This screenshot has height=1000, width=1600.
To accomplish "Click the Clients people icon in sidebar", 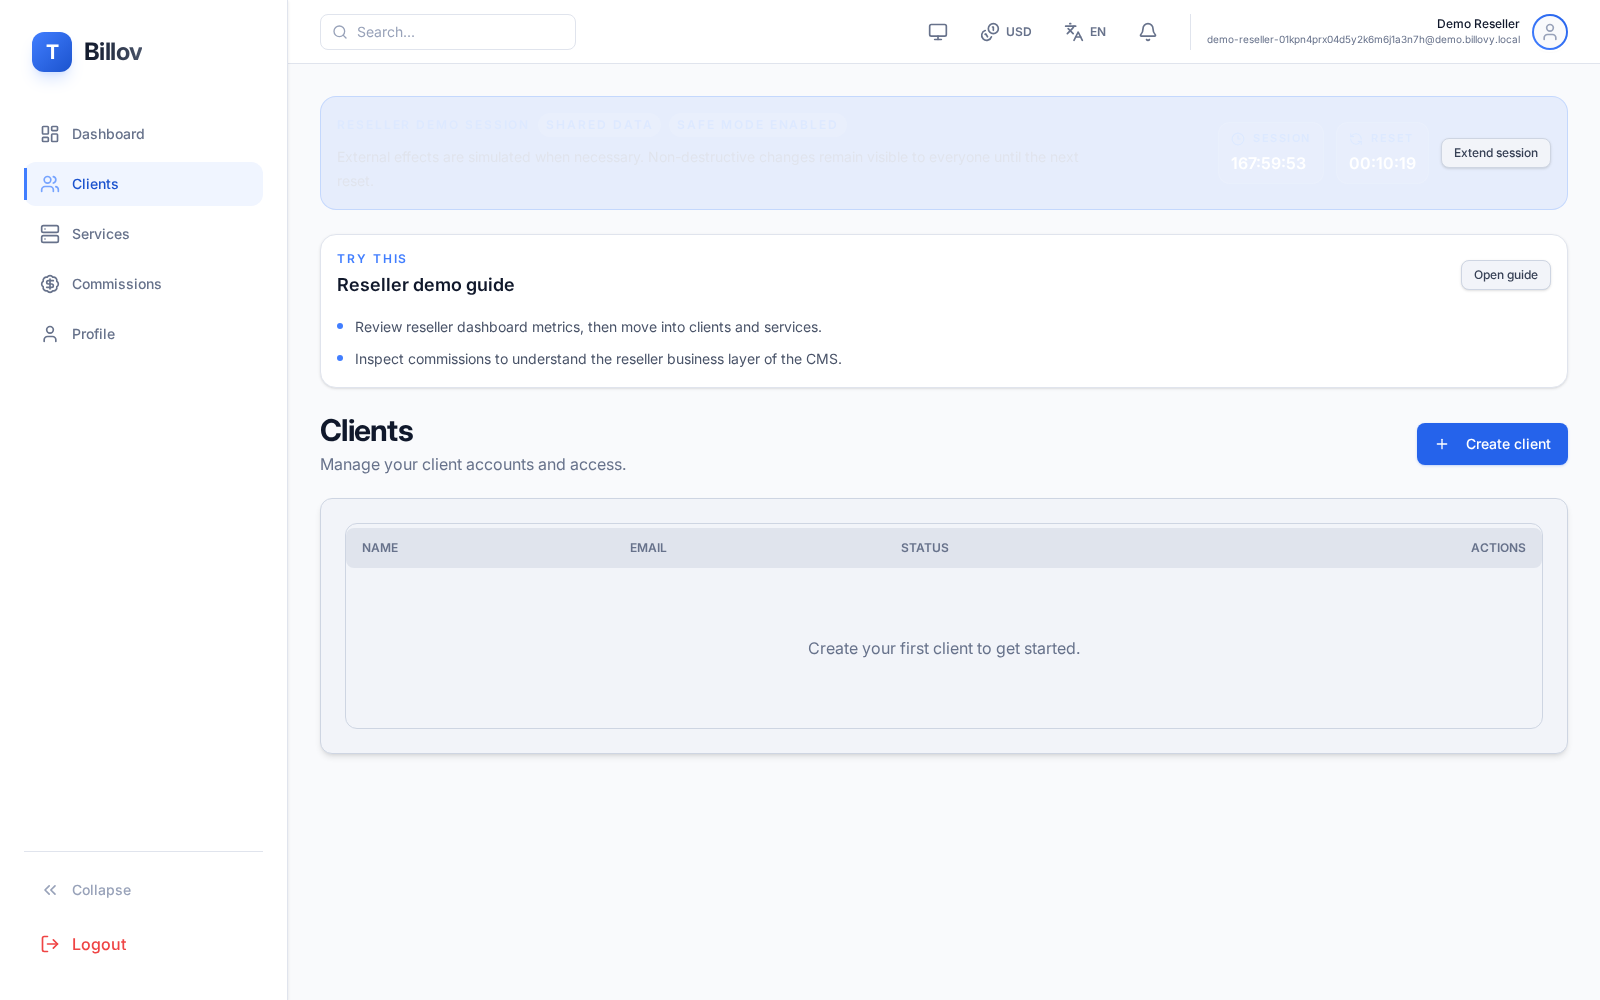I will (50, 184).
